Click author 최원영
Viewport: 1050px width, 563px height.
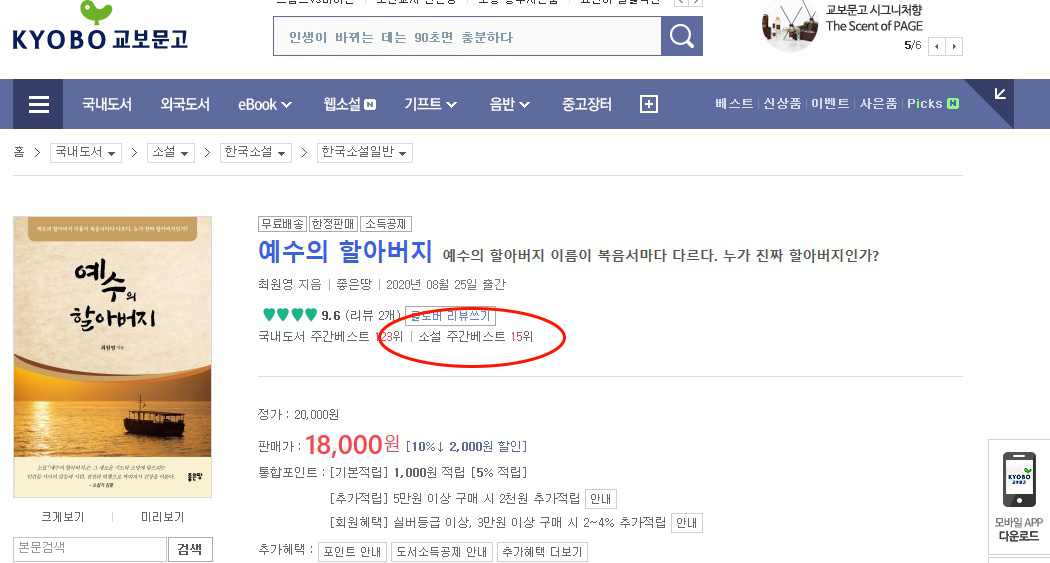click(275, 285)
